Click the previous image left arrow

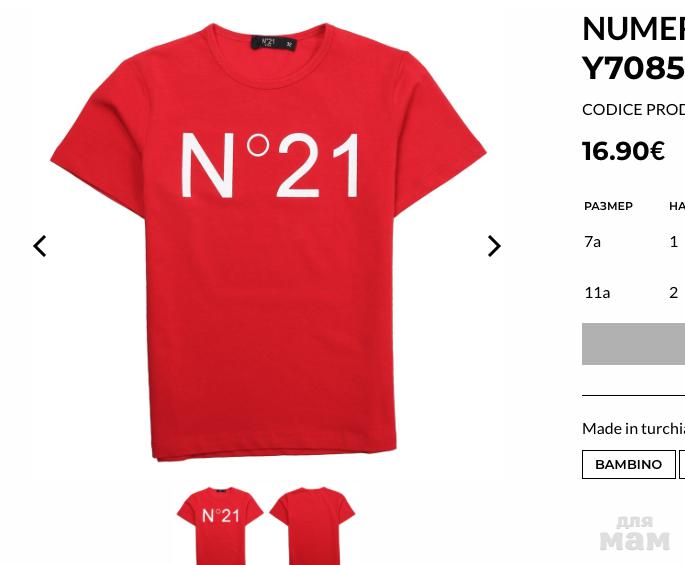[40, 246]
